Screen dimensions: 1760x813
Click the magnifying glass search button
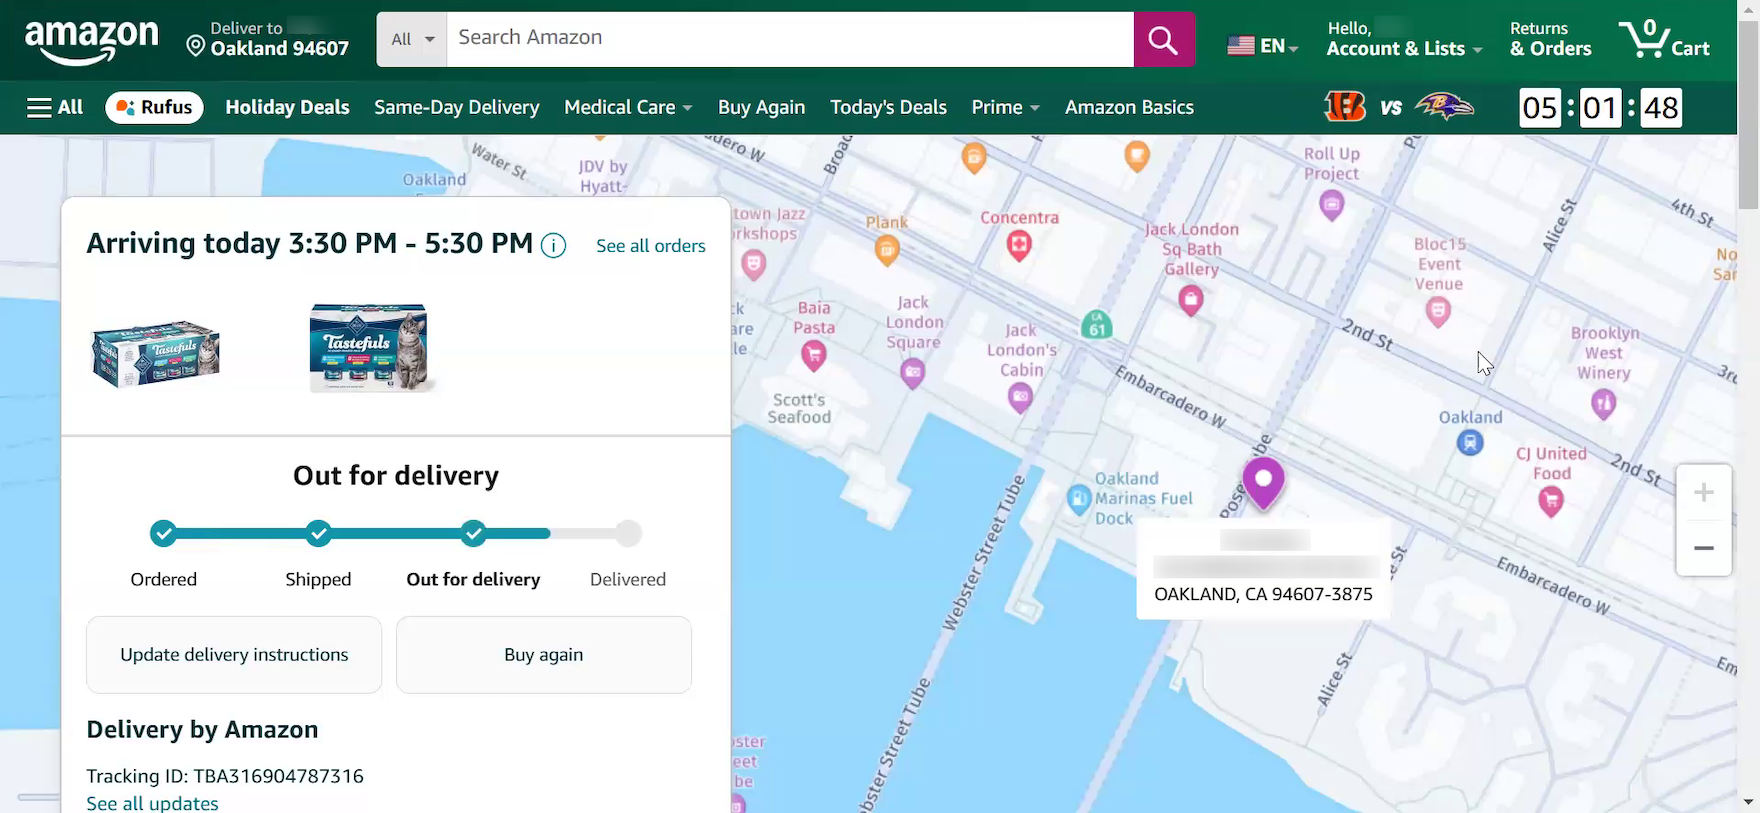coord(1164,39)
